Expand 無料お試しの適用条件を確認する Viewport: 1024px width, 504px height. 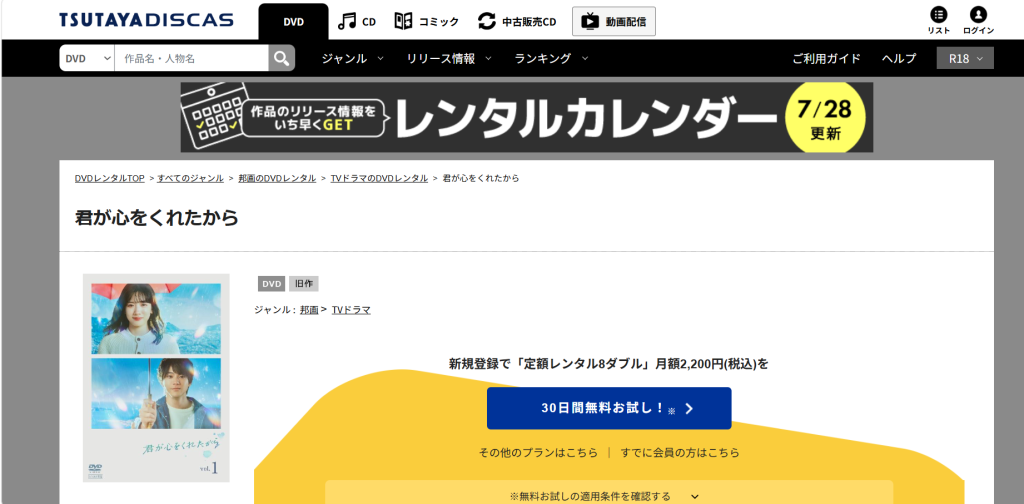click(609, 496)
